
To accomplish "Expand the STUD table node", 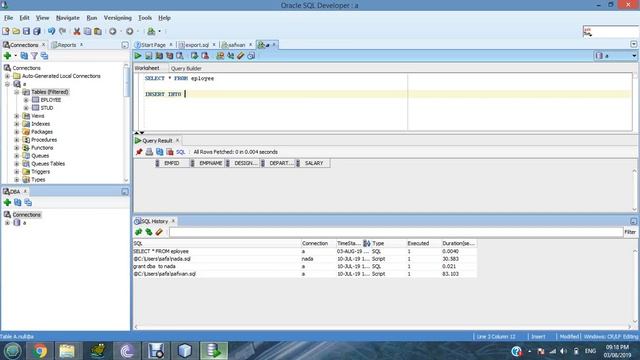I will 26,108.
